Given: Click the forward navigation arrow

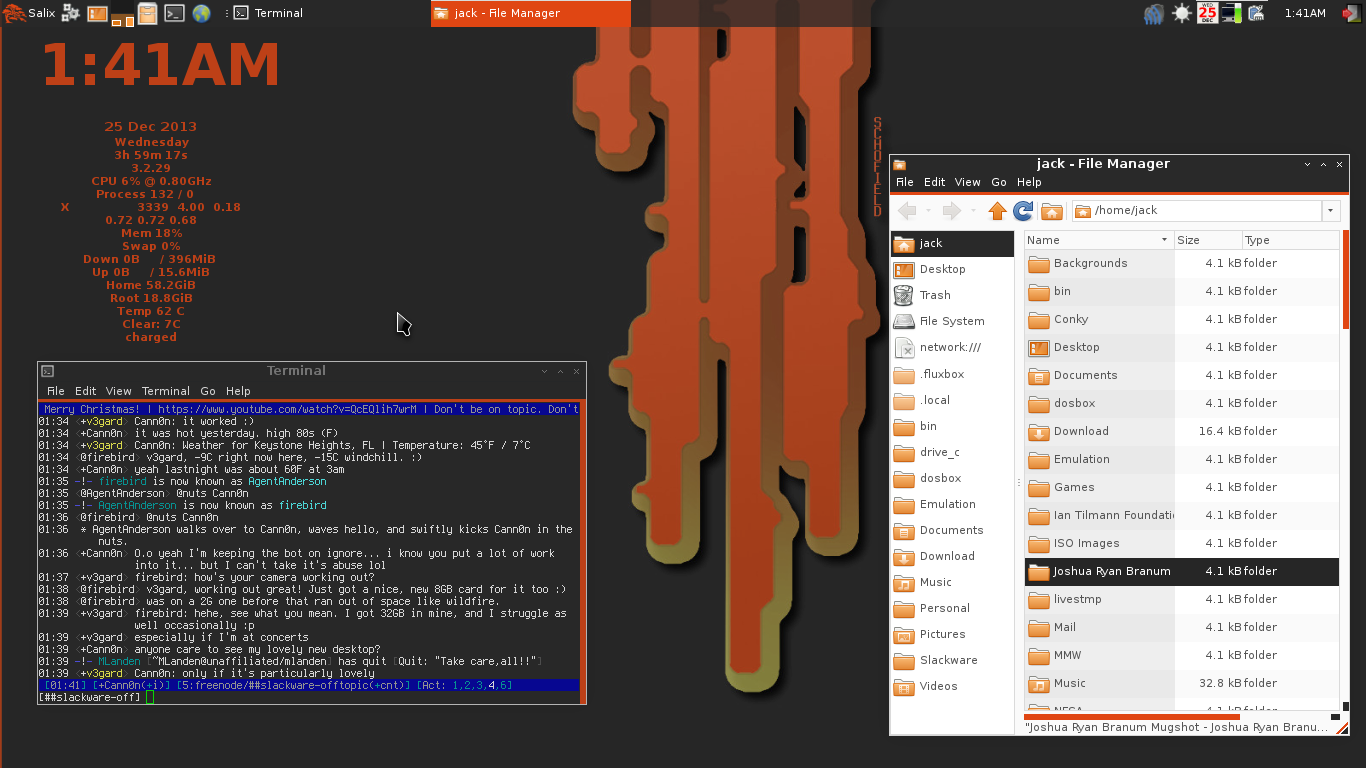Looking at the screenshot, I should point(952,211).
